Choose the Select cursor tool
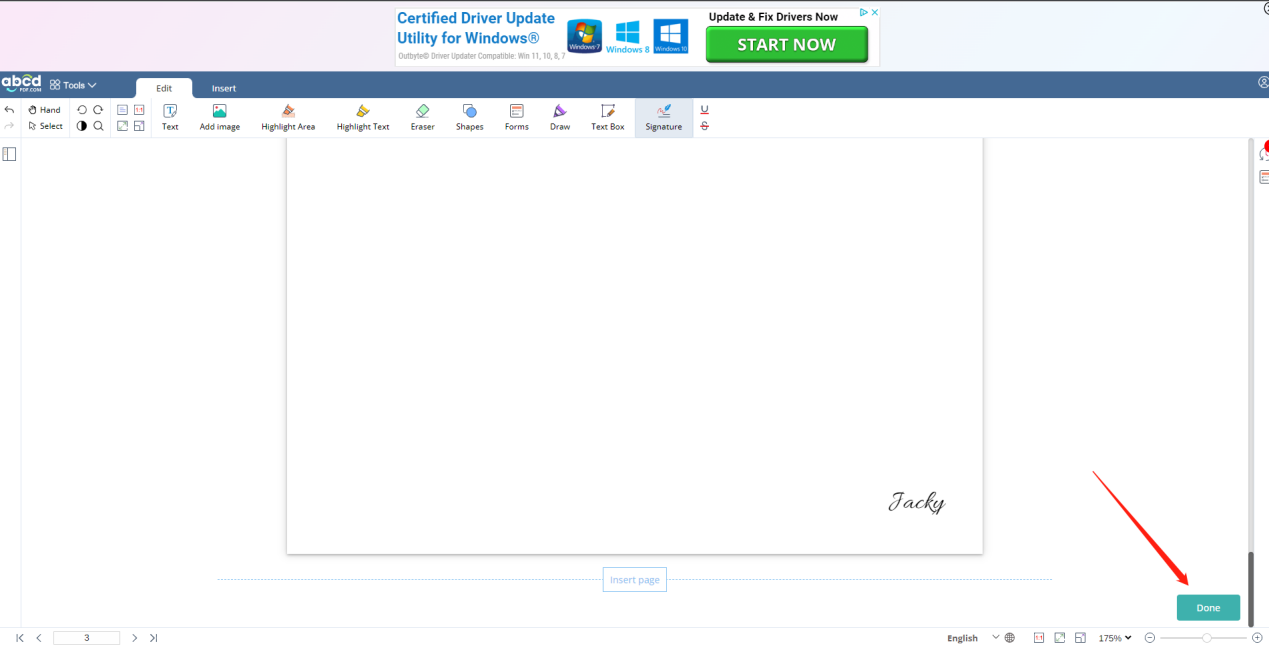1269x648 pixels. (45, 126)
